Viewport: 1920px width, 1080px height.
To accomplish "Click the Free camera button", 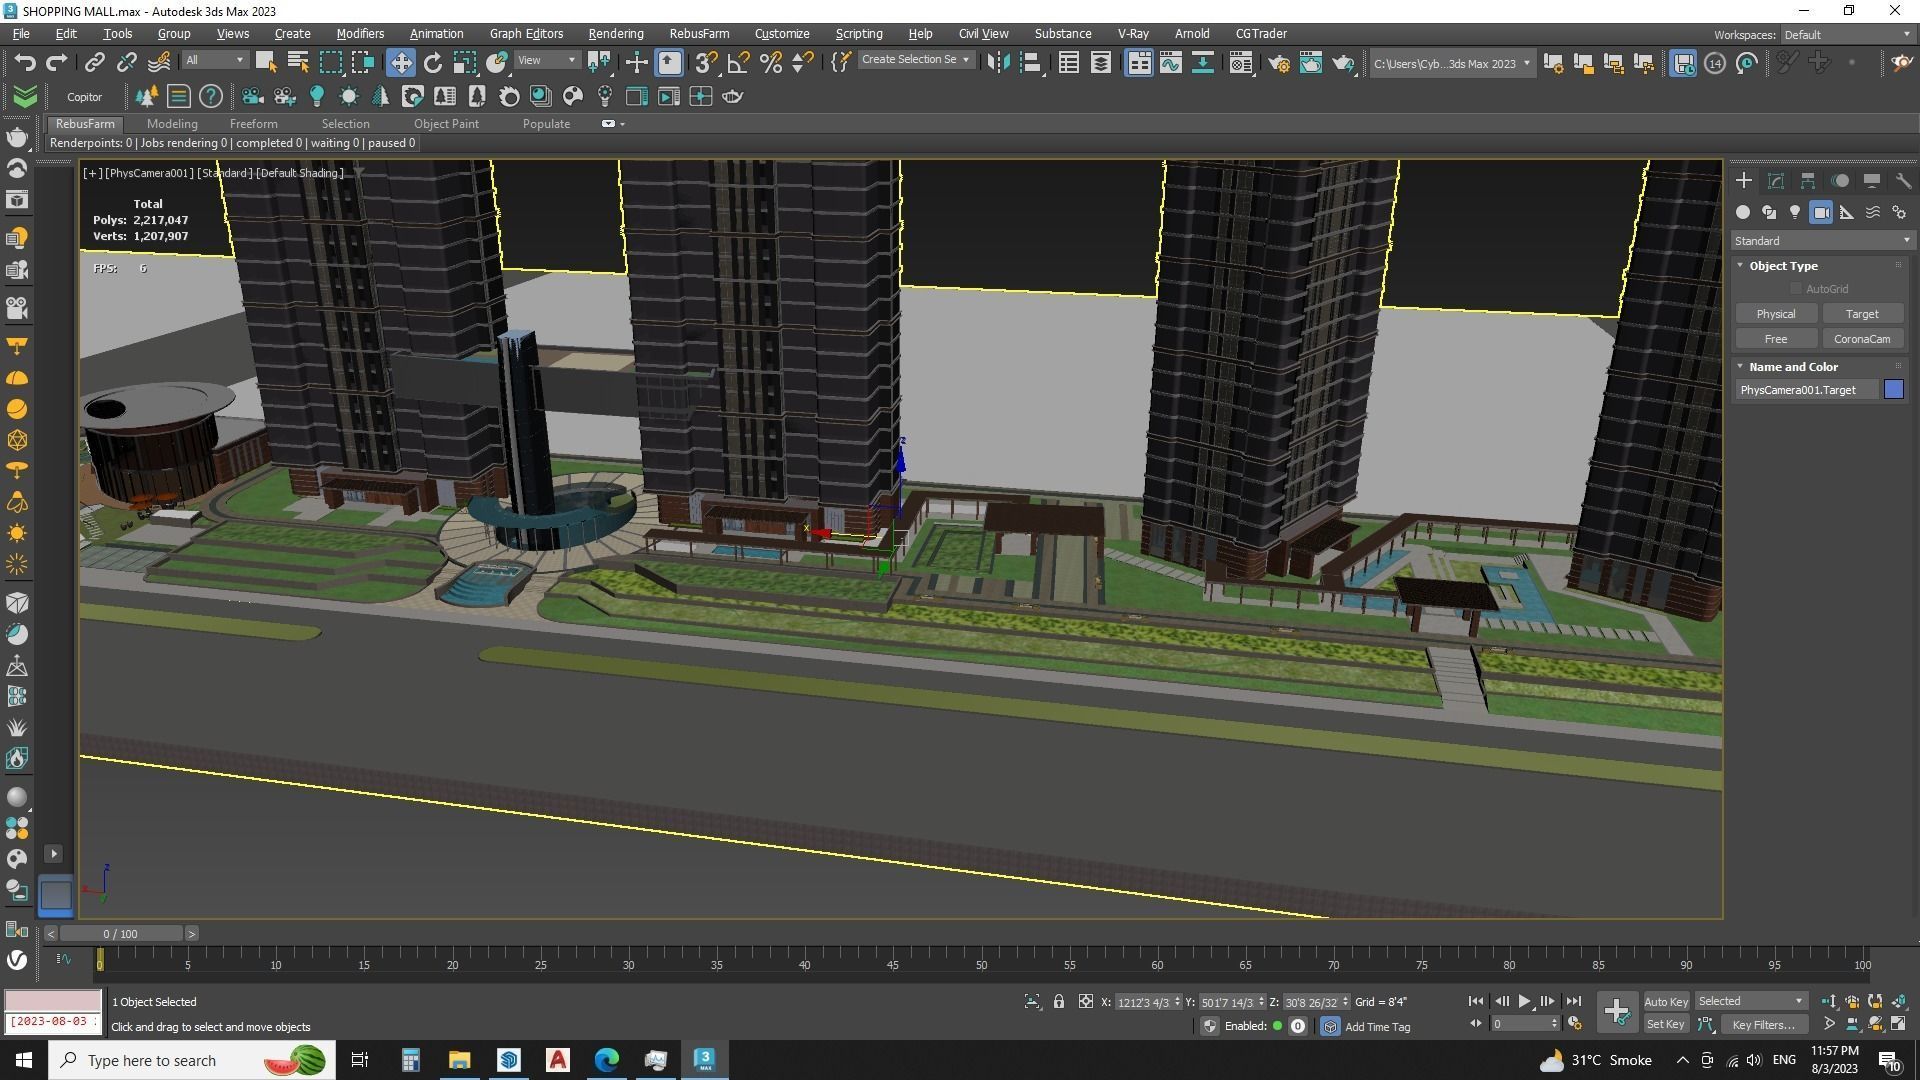I will point(1775,339).
